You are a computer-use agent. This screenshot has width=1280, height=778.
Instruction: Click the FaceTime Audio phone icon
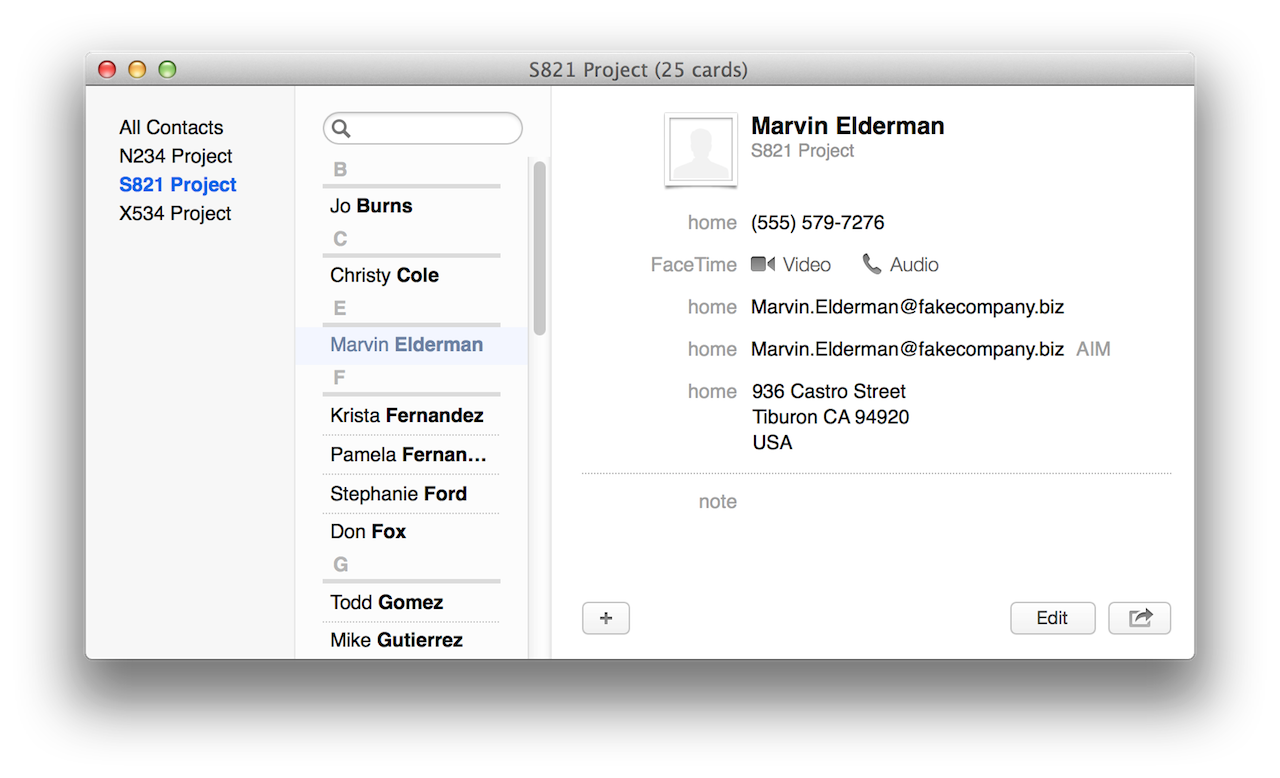[x=872, y=264]
